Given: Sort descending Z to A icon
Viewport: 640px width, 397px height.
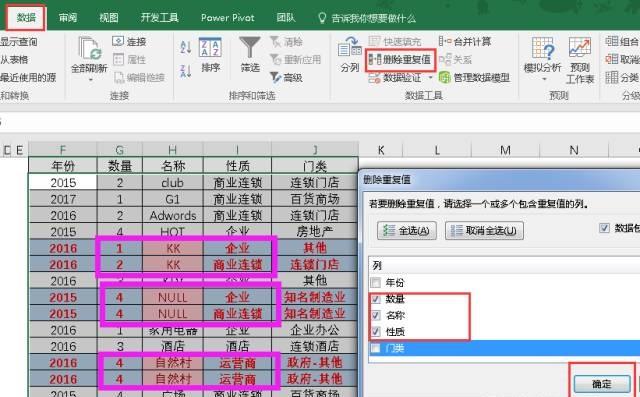Looking at the screenshot, I should pyautogui.click(x=186, y=71).
